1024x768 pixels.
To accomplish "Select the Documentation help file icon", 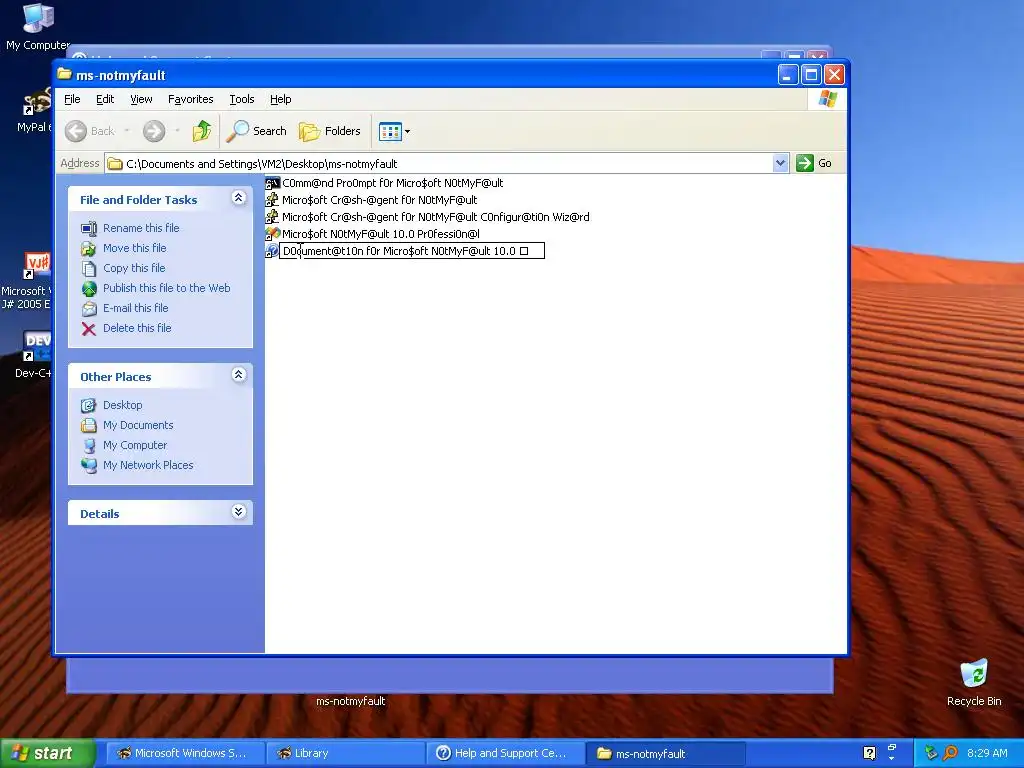I will (272, 251).
